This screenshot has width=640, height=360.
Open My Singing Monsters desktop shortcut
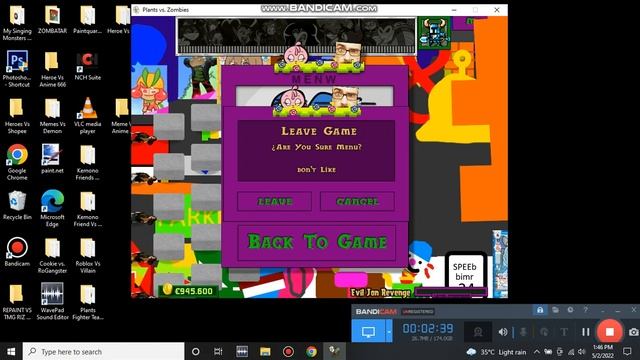pyautogui.click(x=17, y=23)
